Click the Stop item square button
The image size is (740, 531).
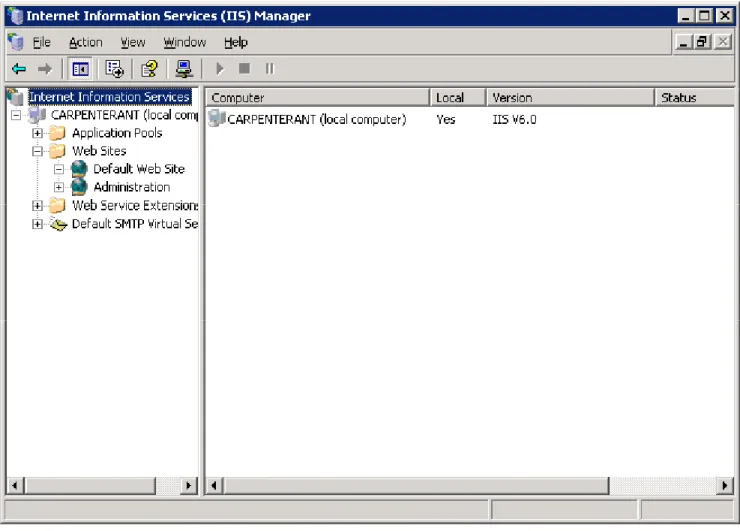click(x=244, y=69)
